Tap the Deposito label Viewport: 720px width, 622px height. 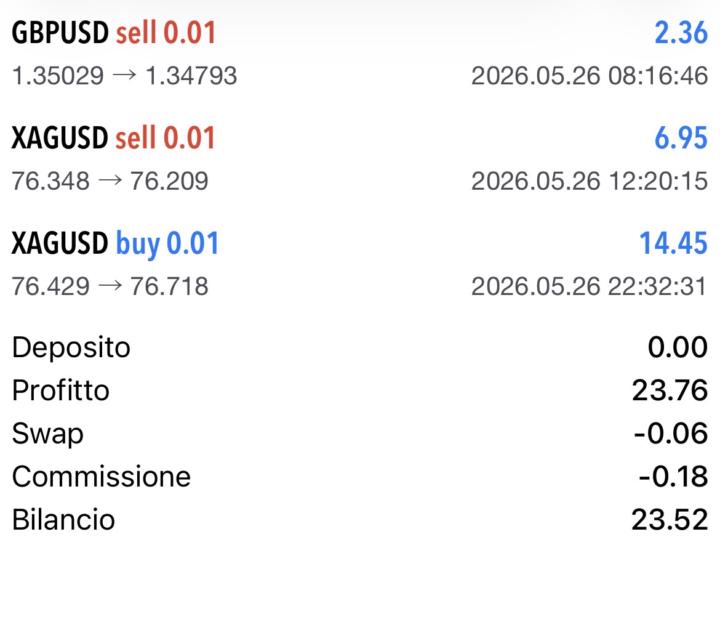pyautogui.click(x=71, y=348)
